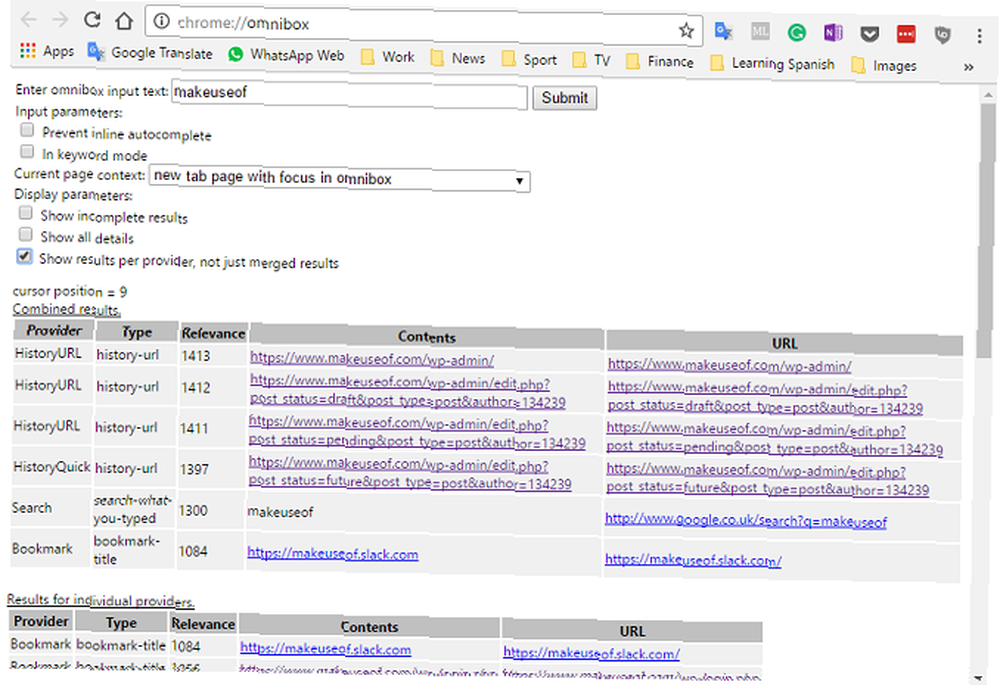Enable Prevent inline autocomplete checkbox
1000x688 pixels.
point(27,130)
